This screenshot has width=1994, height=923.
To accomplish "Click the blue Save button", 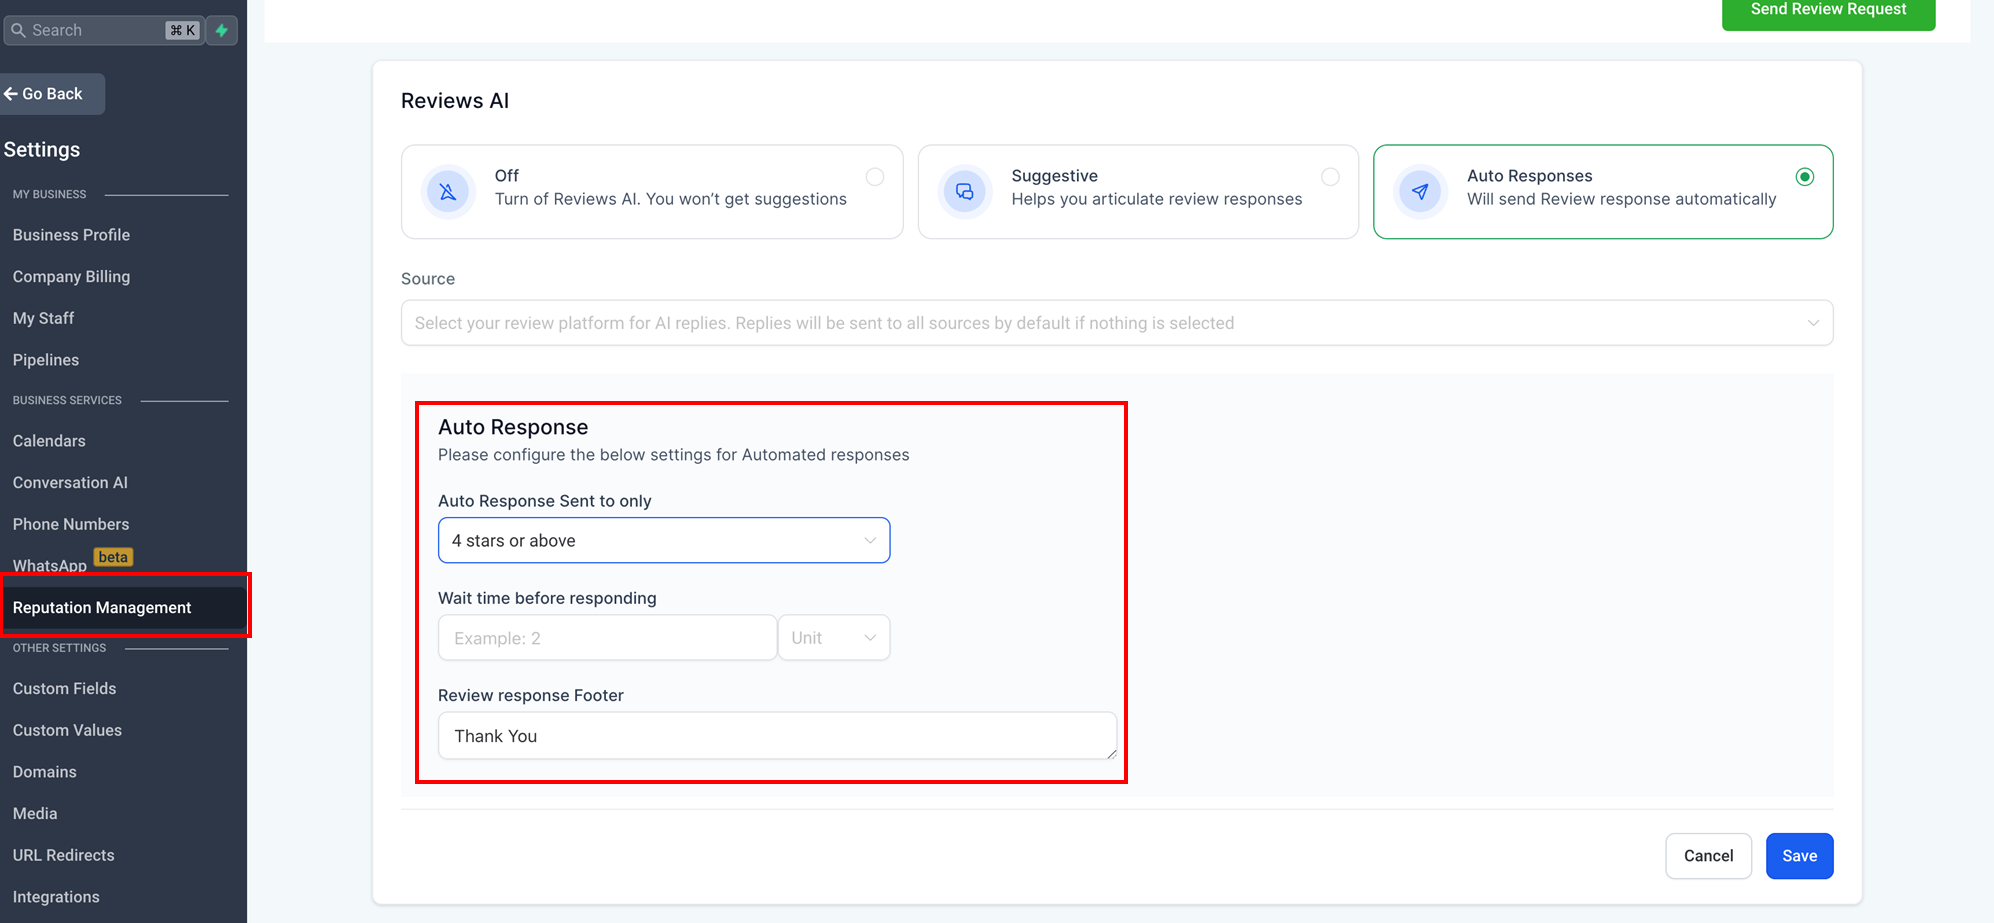I will (1799, 856).
